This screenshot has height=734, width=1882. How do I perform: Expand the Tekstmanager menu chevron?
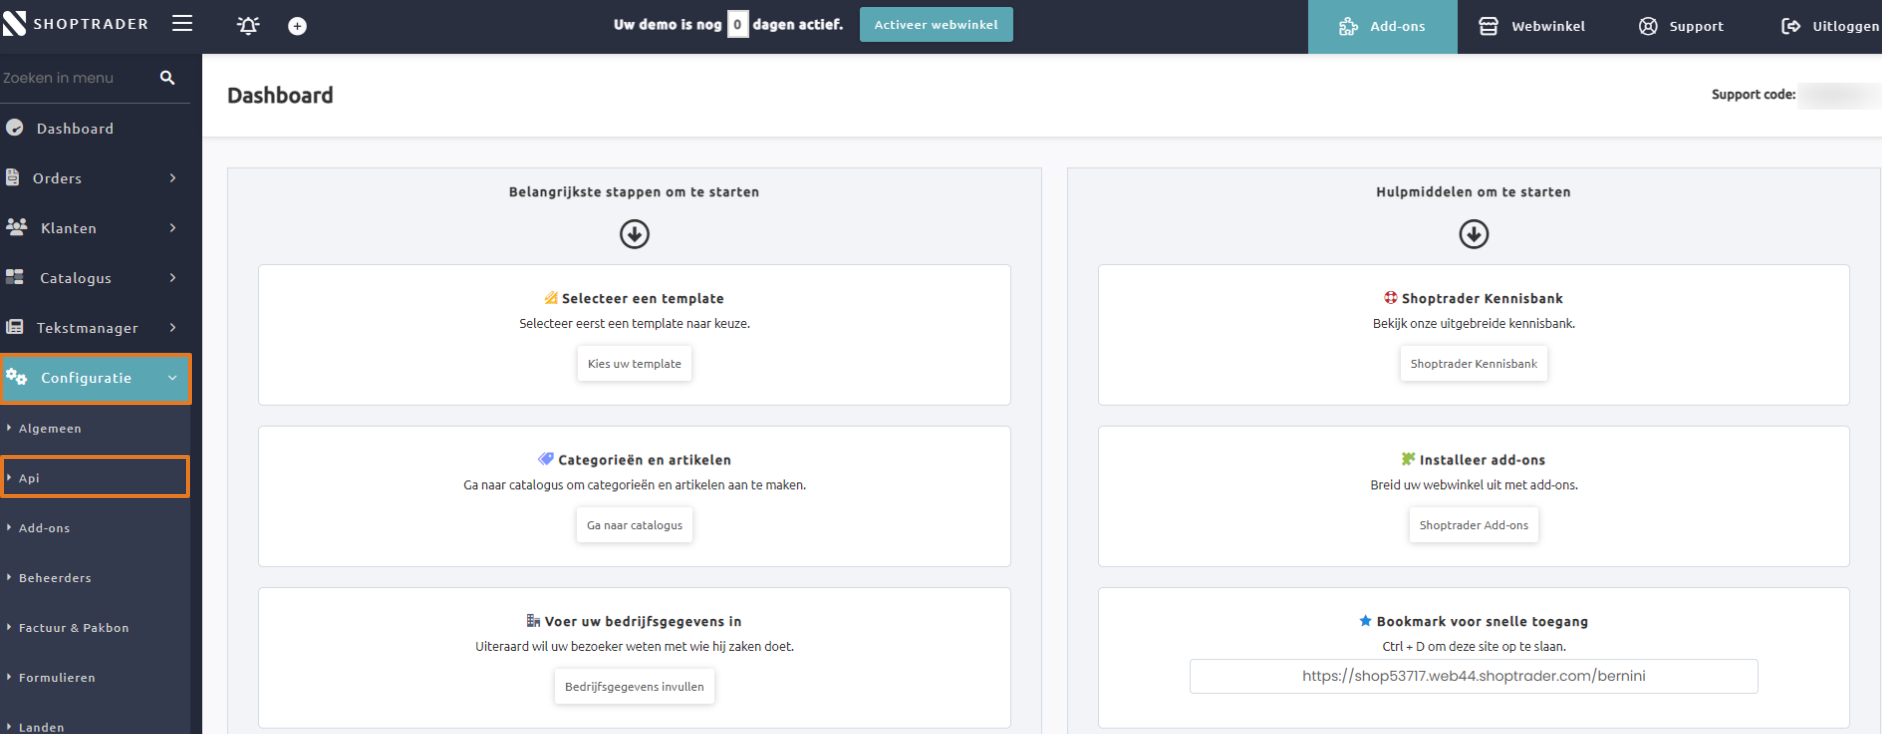[173, 328]
